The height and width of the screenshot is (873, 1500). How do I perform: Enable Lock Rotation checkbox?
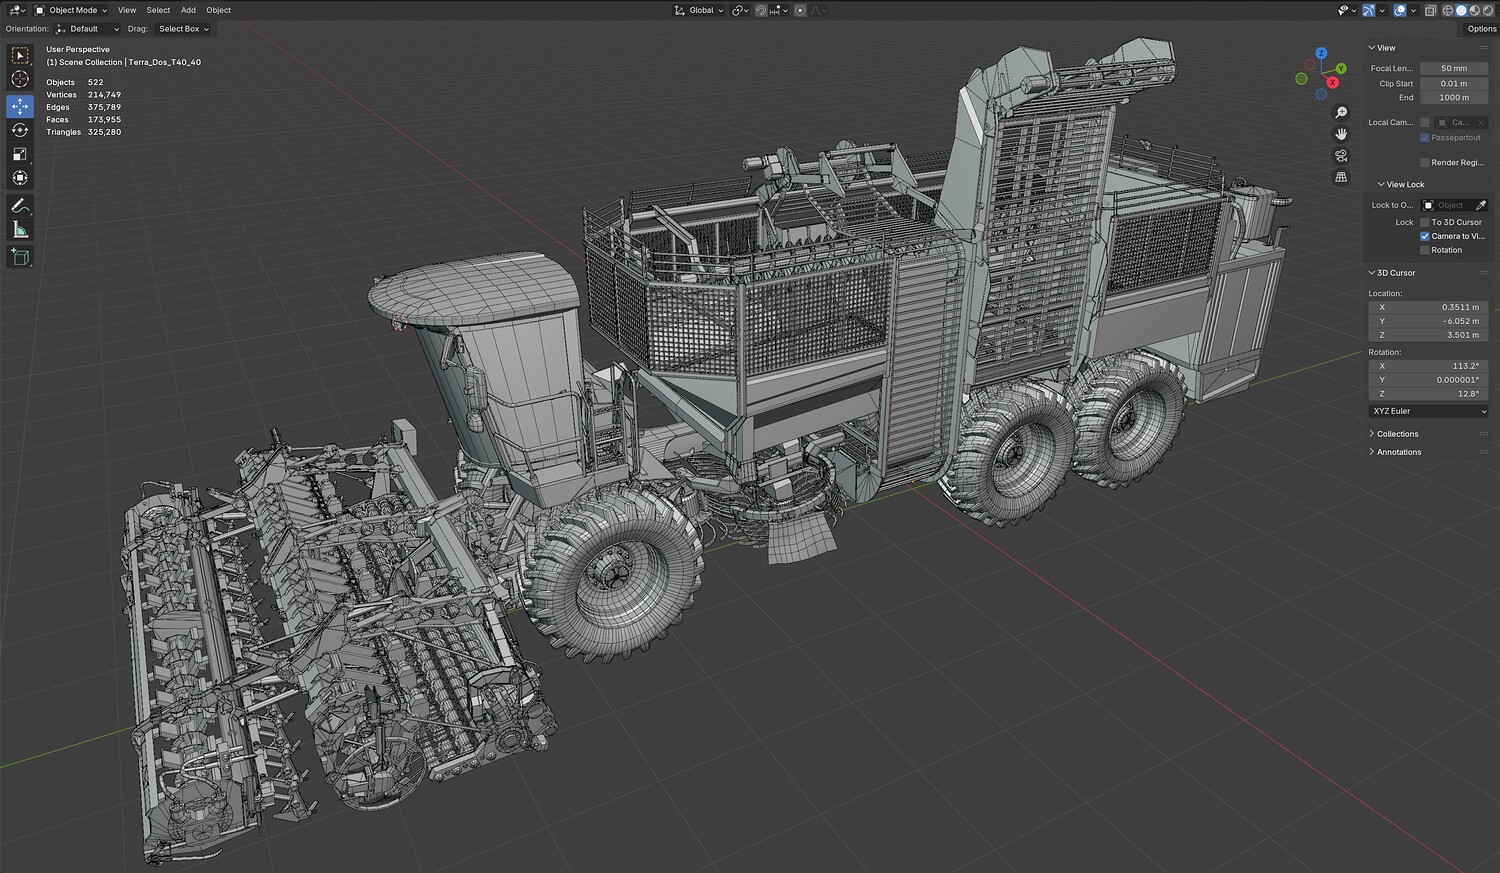tap(1424, 250)
